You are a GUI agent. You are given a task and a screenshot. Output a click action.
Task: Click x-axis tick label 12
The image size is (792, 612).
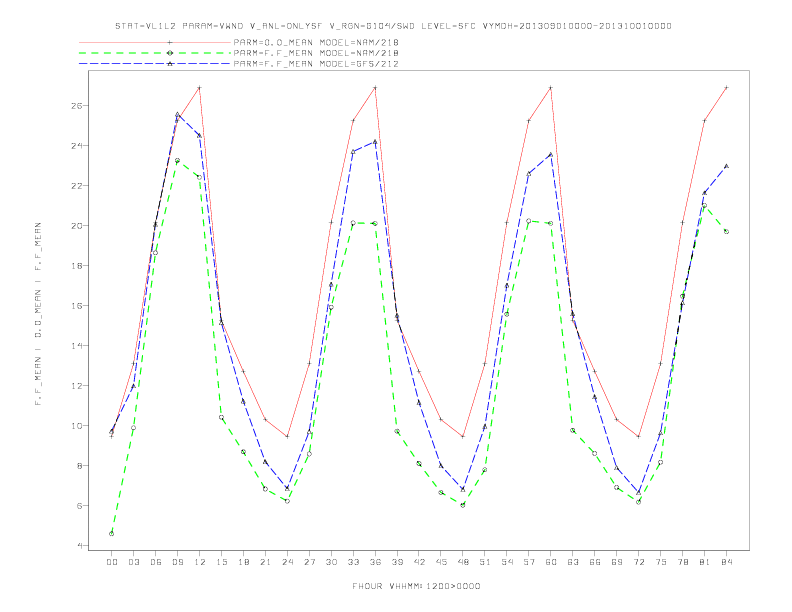[200, 562]
